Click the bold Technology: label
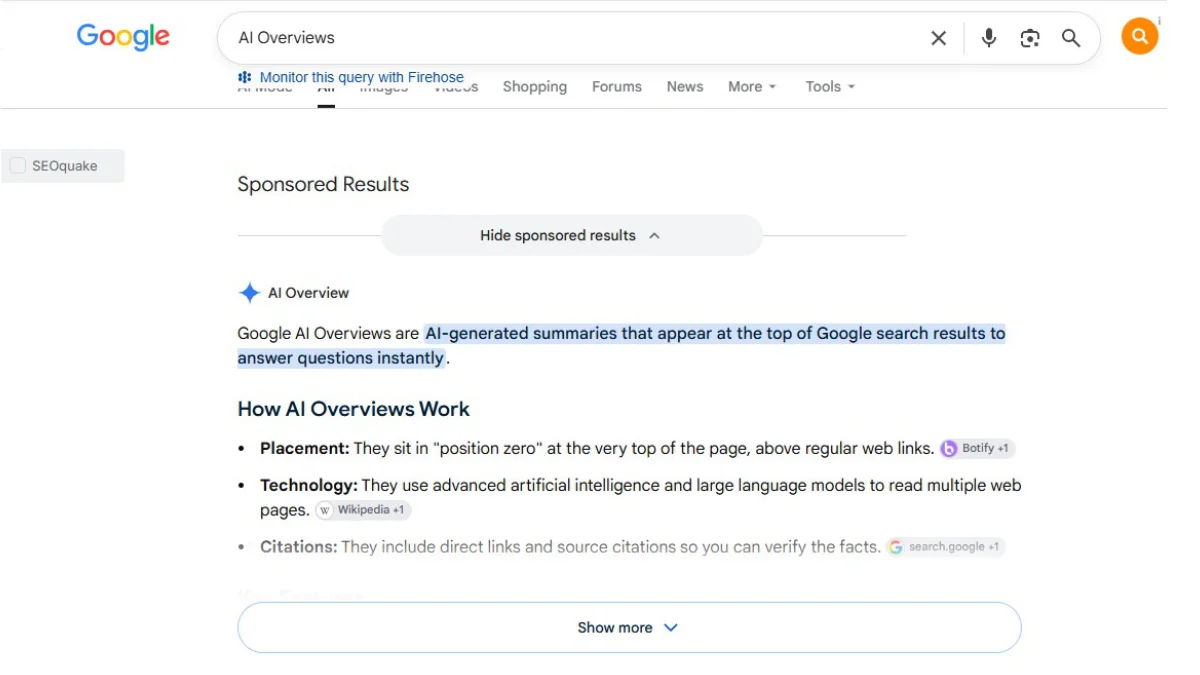Viewport: 1200px width, 675px height. pyautogui.click(x=309, y=486)
